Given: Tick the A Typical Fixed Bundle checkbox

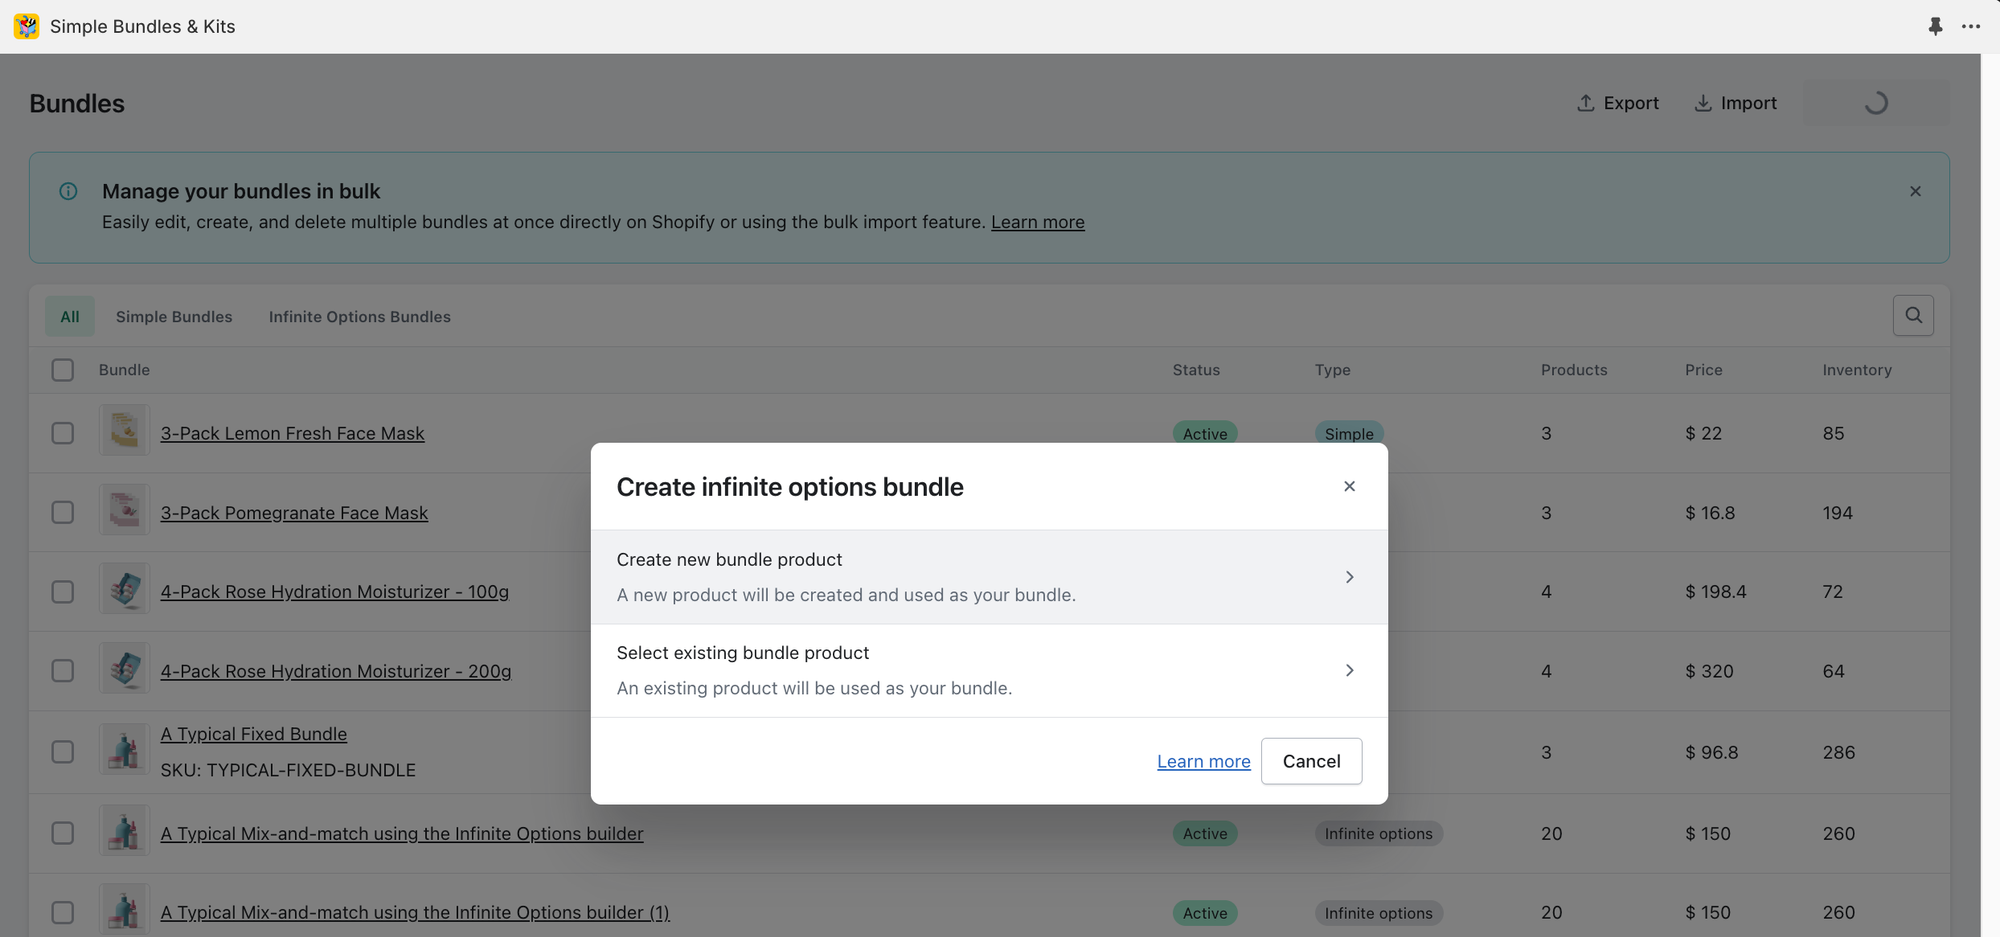Looking at the screenshot, I should click(63, 752).
